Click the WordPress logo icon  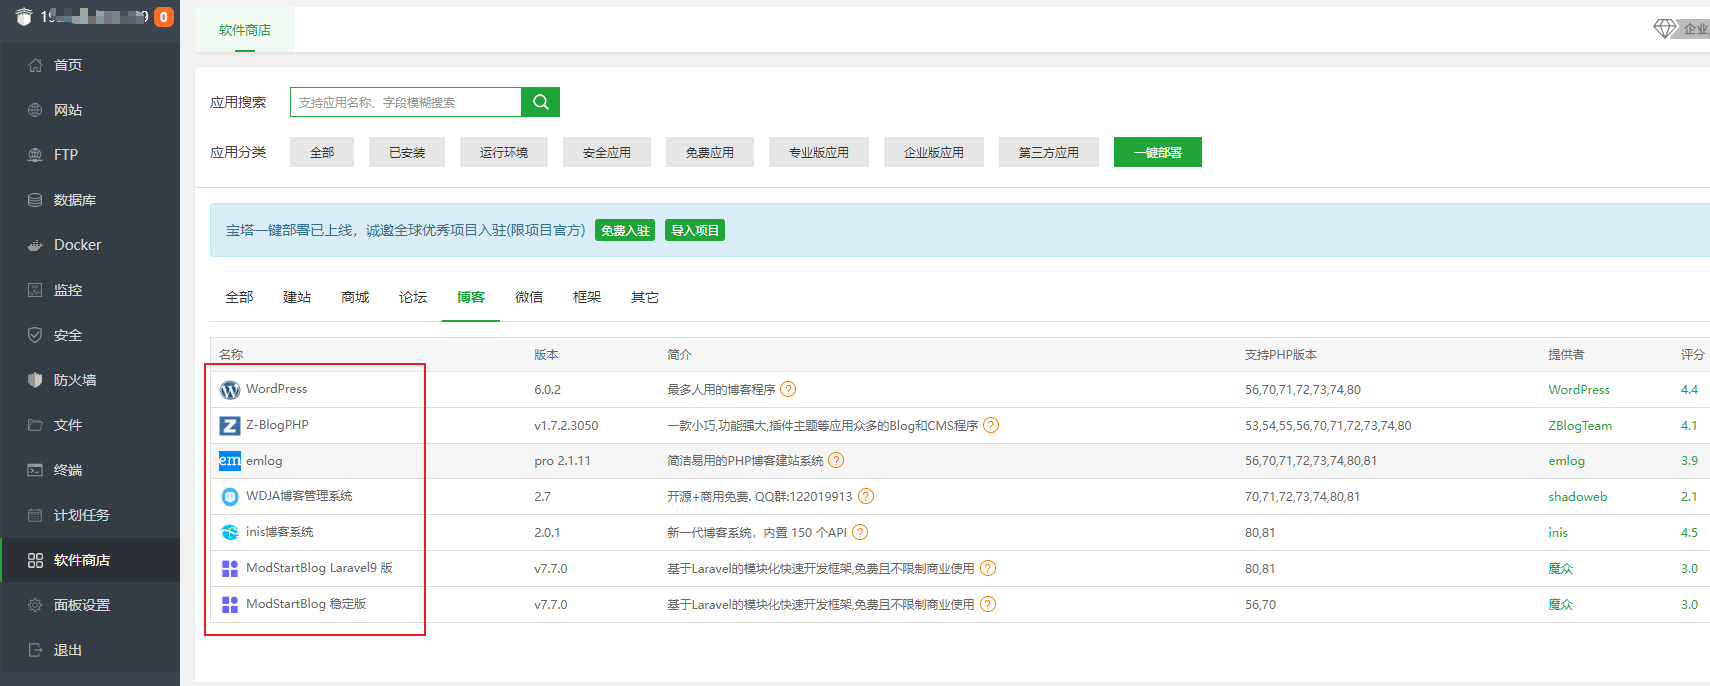pos(230,390)
